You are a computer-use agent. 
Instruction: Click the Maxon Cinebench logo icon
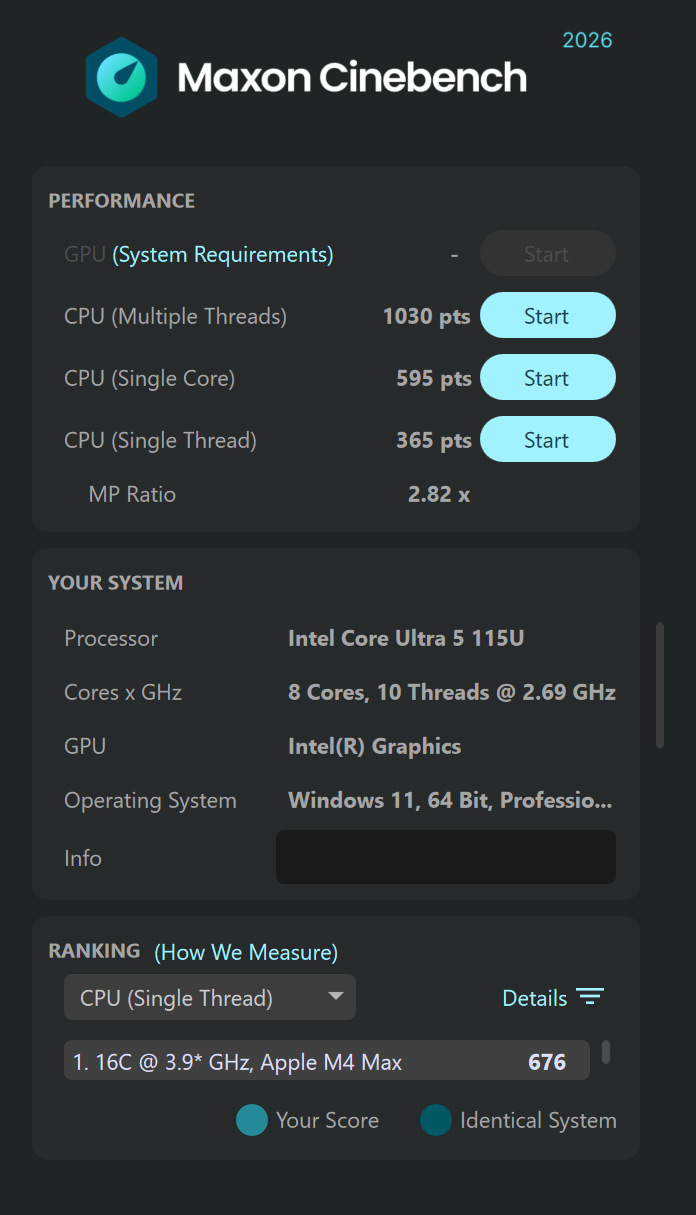121,77
